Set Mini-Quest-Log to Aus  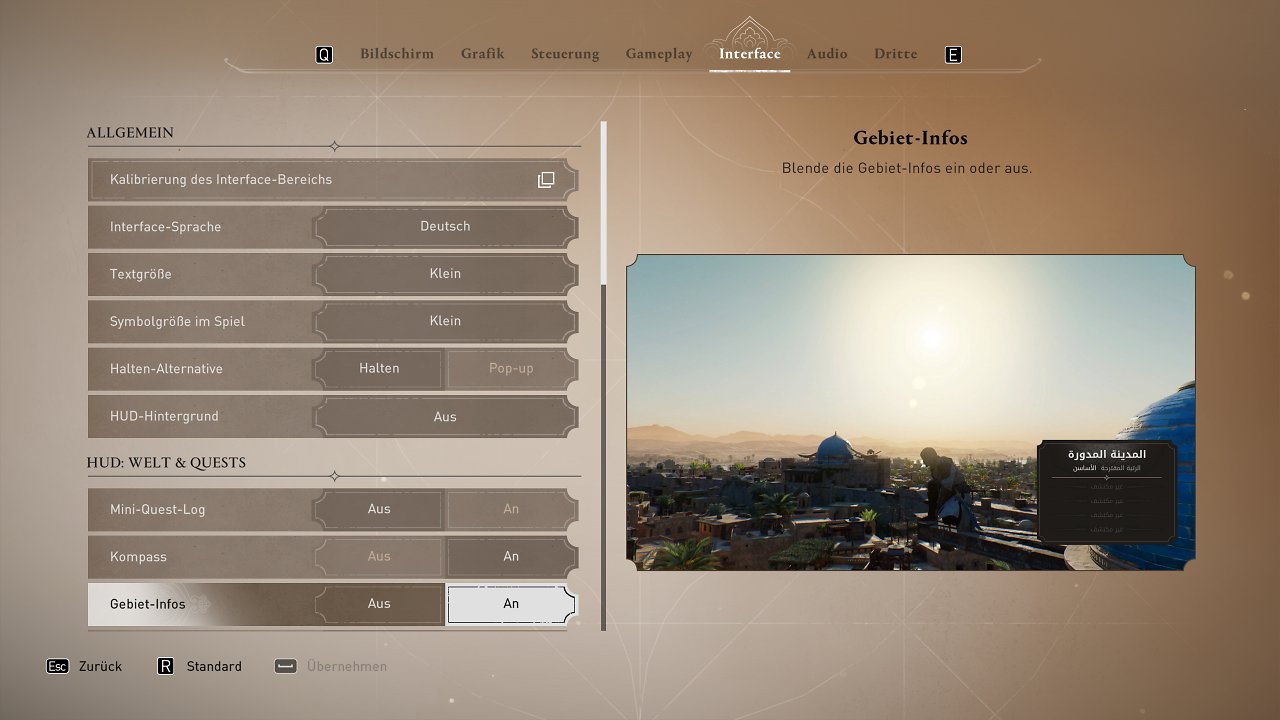tap(379, 509)
